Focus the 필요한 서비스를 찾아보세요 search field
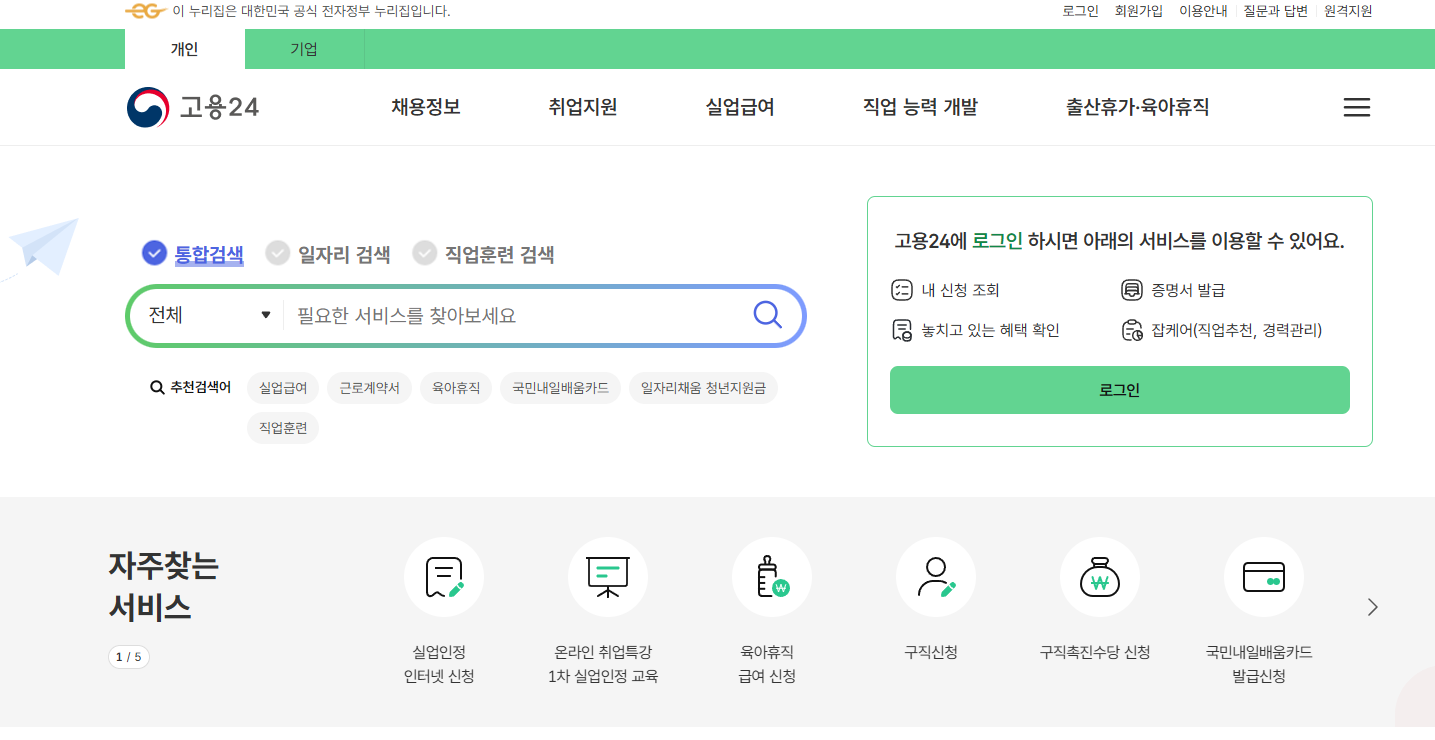This screenshot has width=1435, height=740. (515, 316)
